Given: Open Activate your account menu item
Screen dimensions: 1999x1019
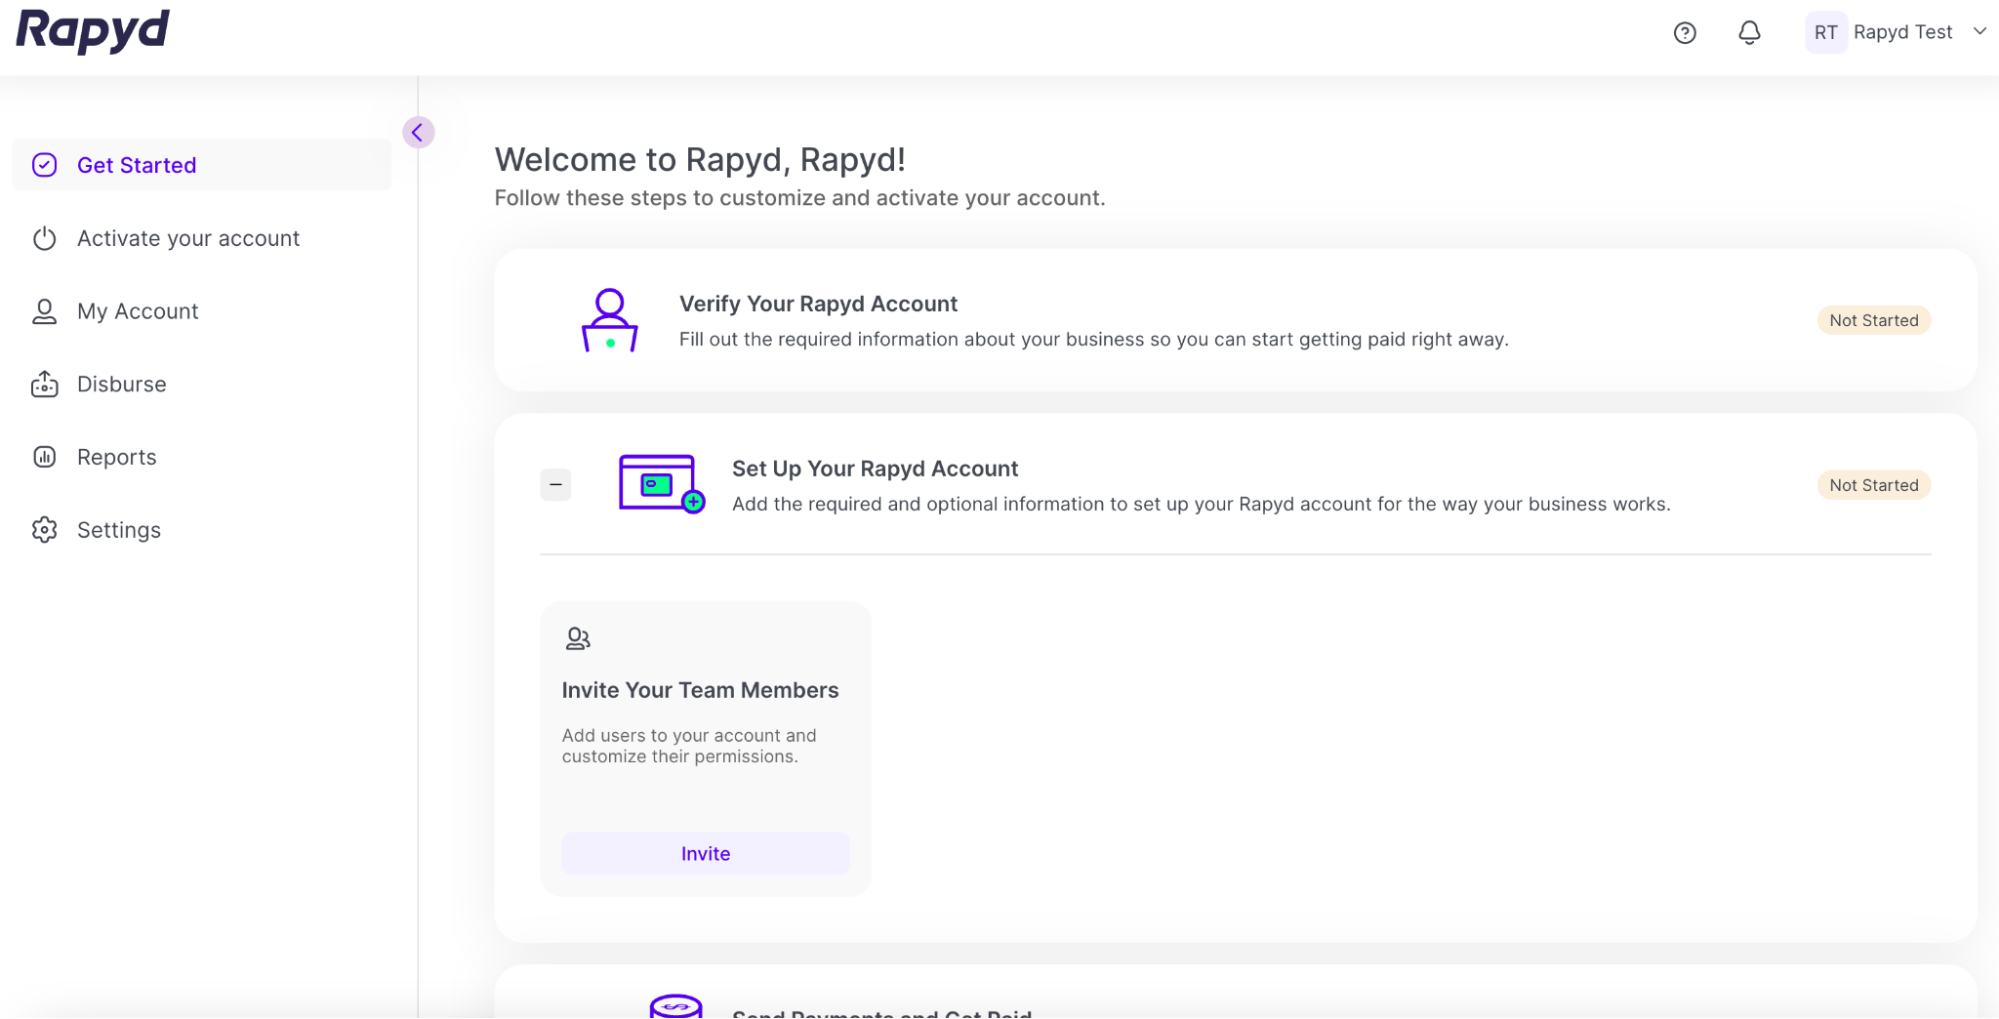Looking at the screenshot, I should click(188, 238).
